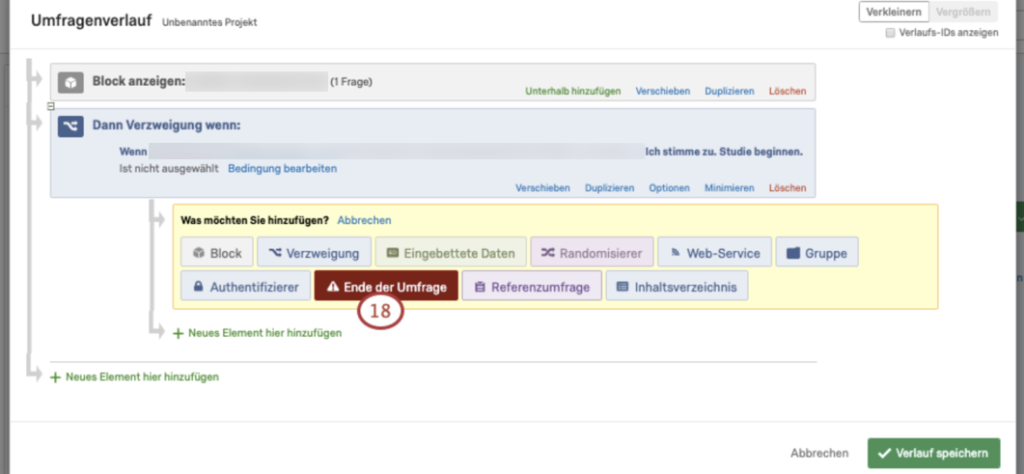Tick the Verlaufs-IDs anzeigen checkbox
The width and height of the screenshot is (1024, 474).
point(890,33)
